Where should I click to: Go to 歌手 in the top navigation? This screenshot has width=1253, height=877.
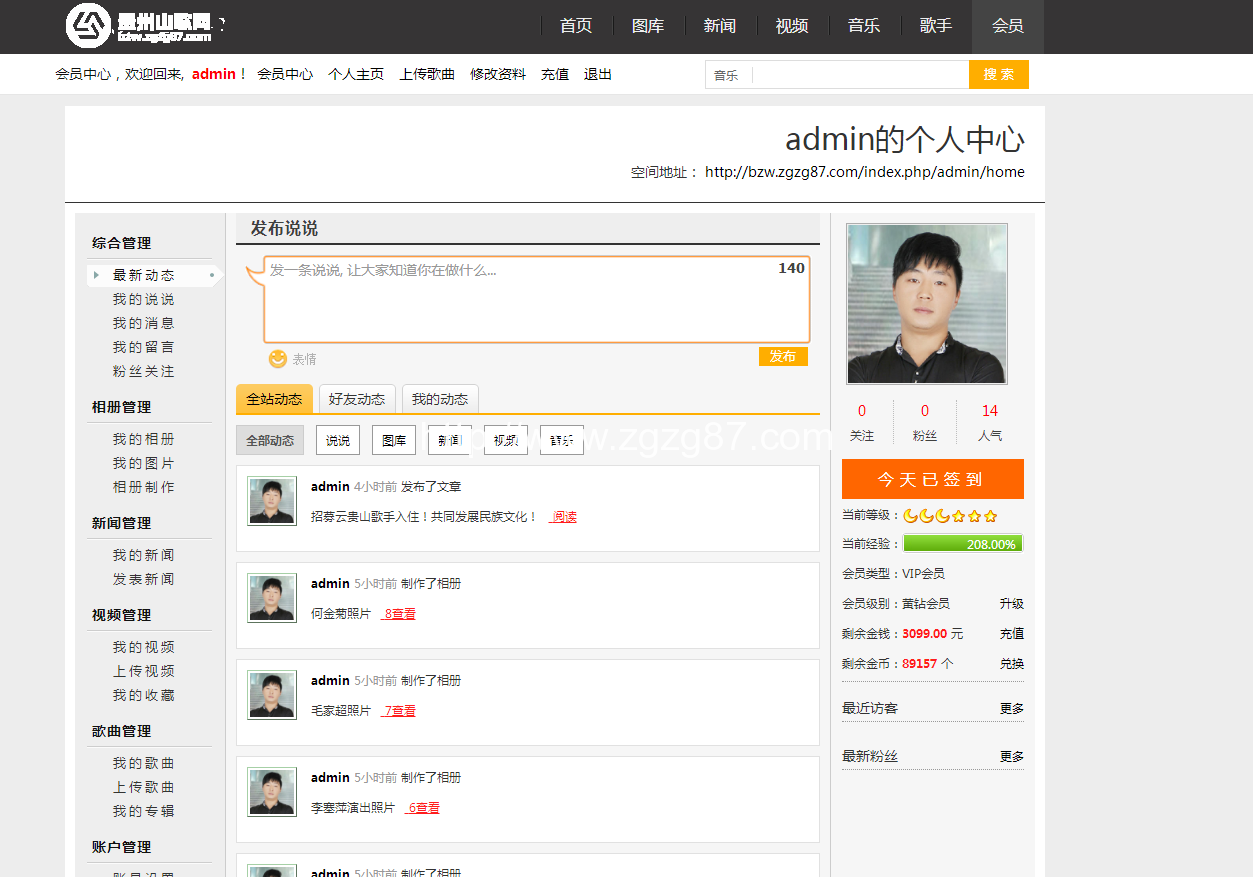(935, 26)
